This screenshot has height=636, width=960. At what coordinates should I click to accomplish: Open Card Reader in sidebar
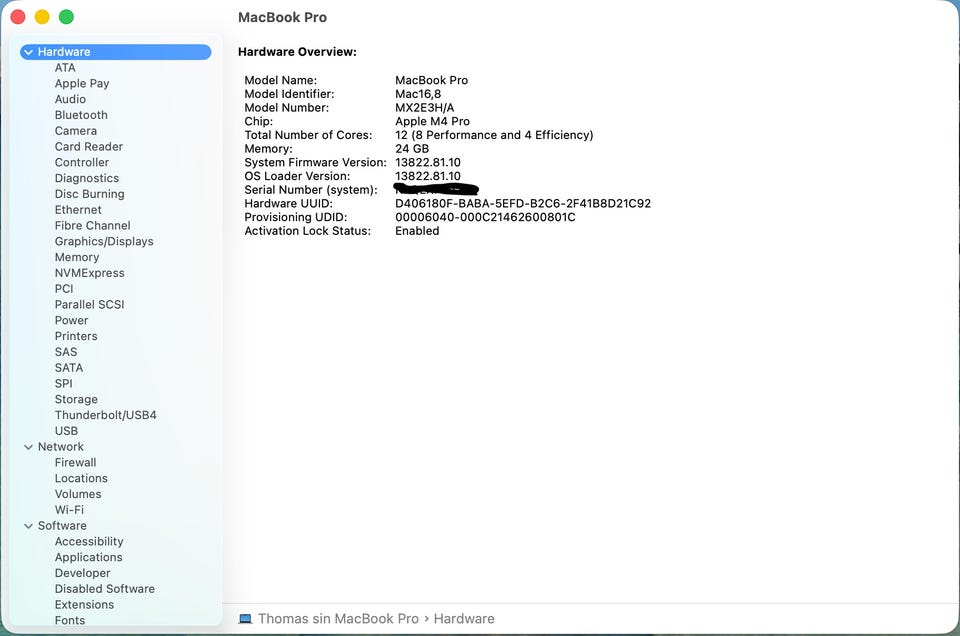click(x=89, y=147)
